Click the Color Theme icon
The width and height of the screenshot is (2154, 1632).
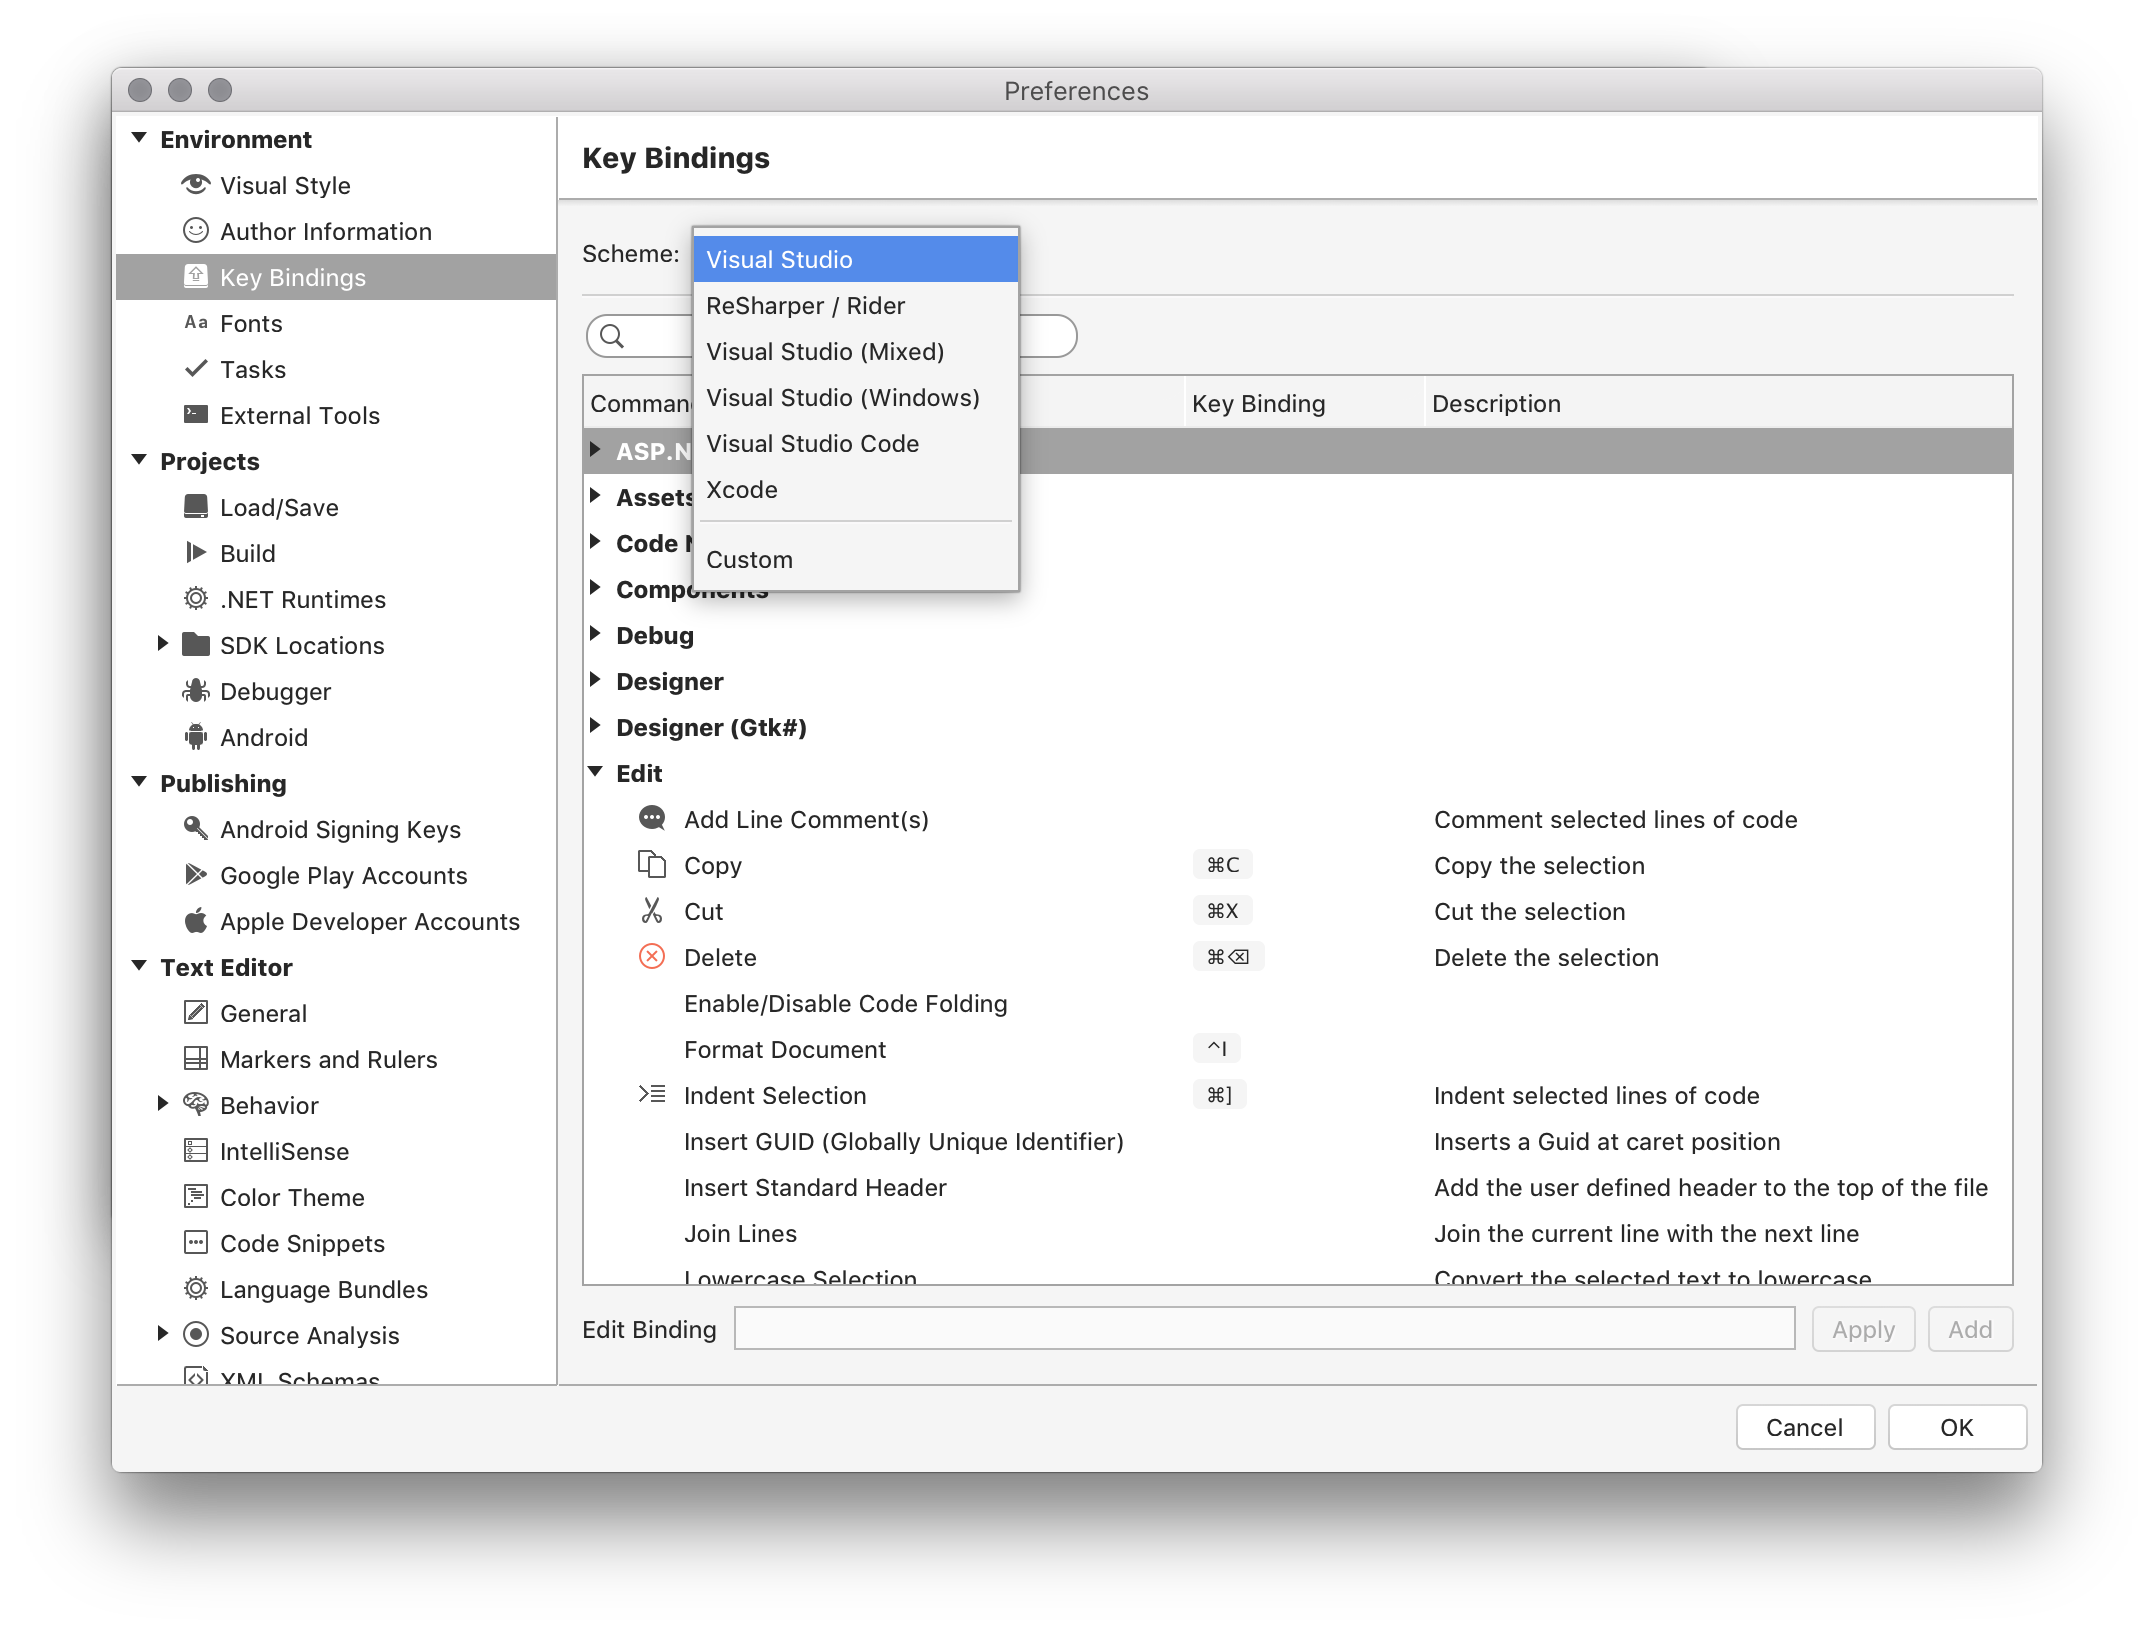(196, 1197)
